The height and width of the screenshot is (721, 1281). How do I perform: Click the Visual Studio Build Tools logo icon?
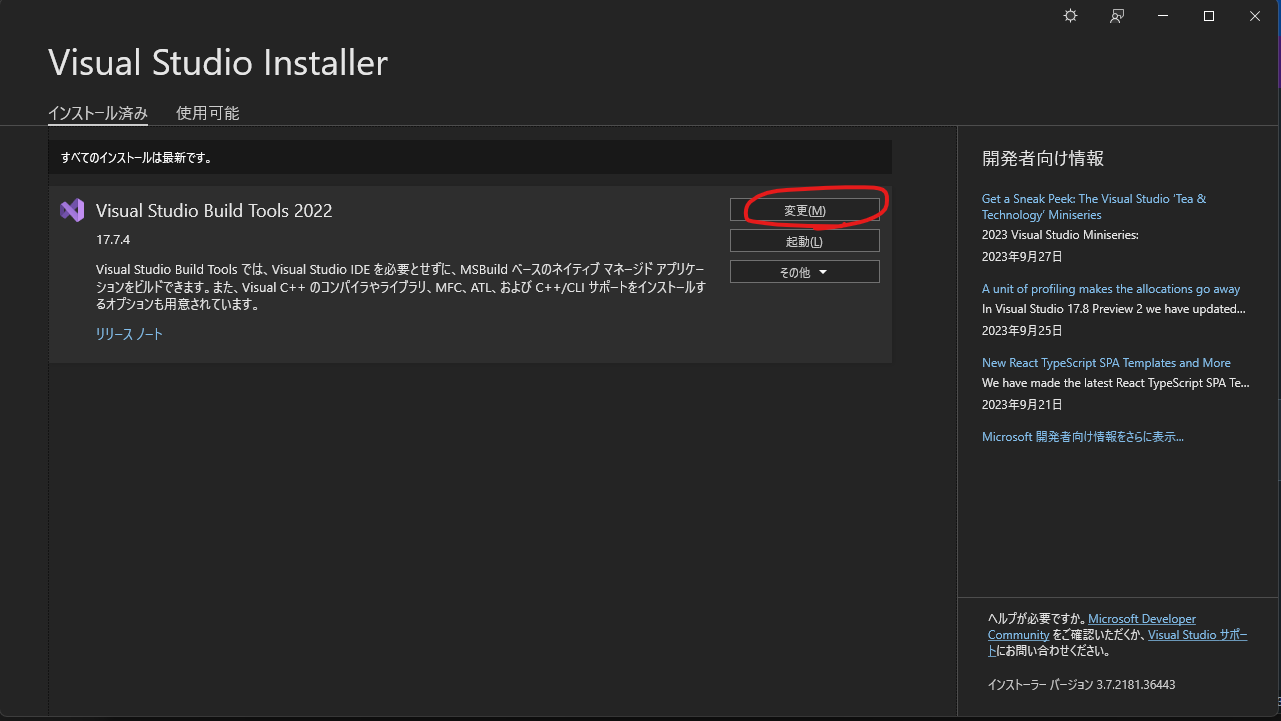tap(72, 210)
